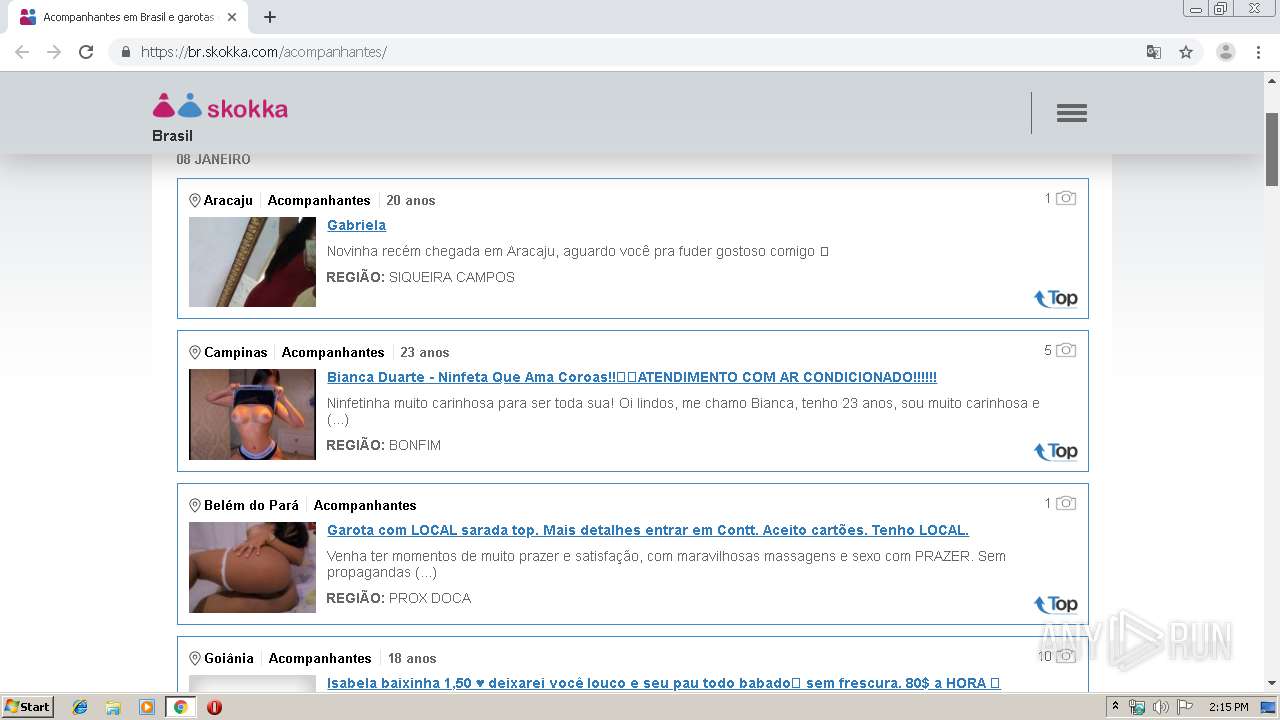Screen dimensions: 1280x720
Task: Click the camera icon in Bianca Duarte listing
Action: point(1066,350)
